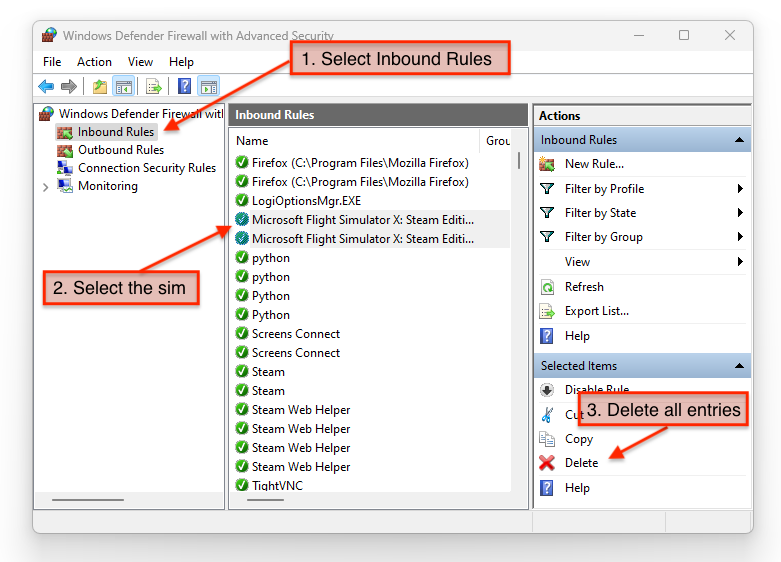Image resolution: width=781 pixels, height=562 pixels.
Task: Select the first Microsoft Flight Simulator X rule
Action: click(372, 220)
